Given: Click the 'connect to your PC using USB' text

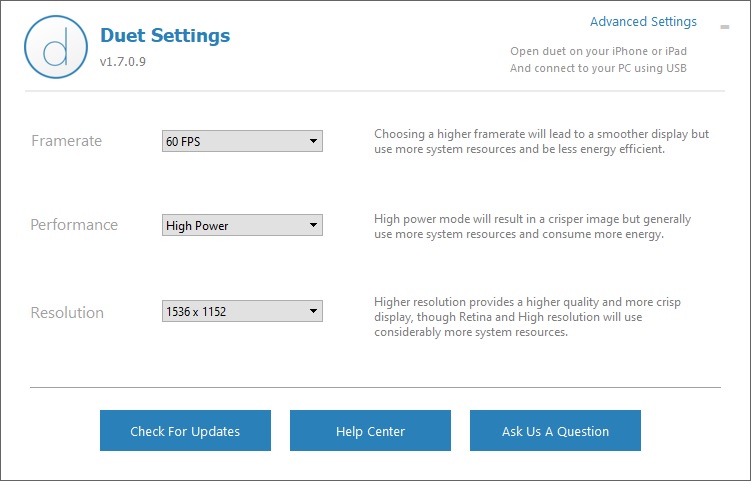Looking at the screenshot, I should coord(598,68).
